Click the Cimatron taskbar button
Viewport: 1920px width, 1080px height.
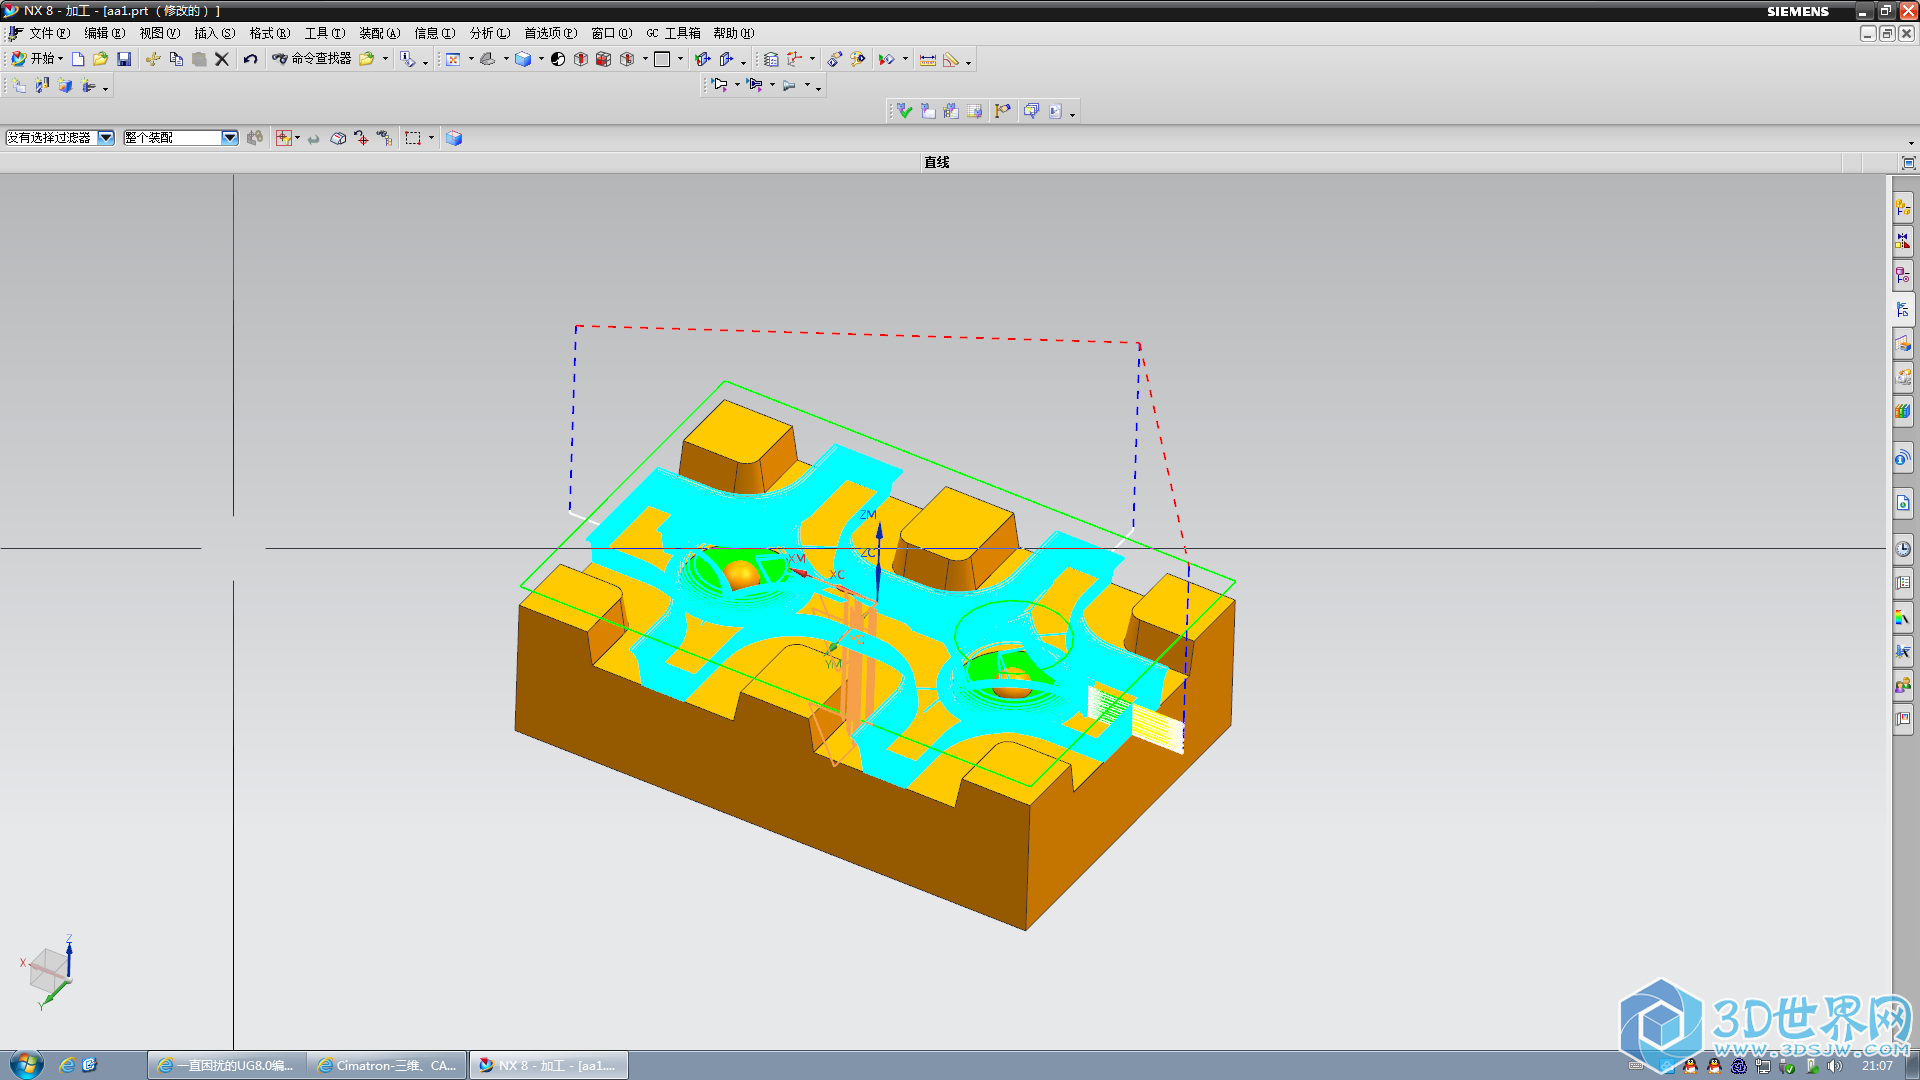point(387,1065)
